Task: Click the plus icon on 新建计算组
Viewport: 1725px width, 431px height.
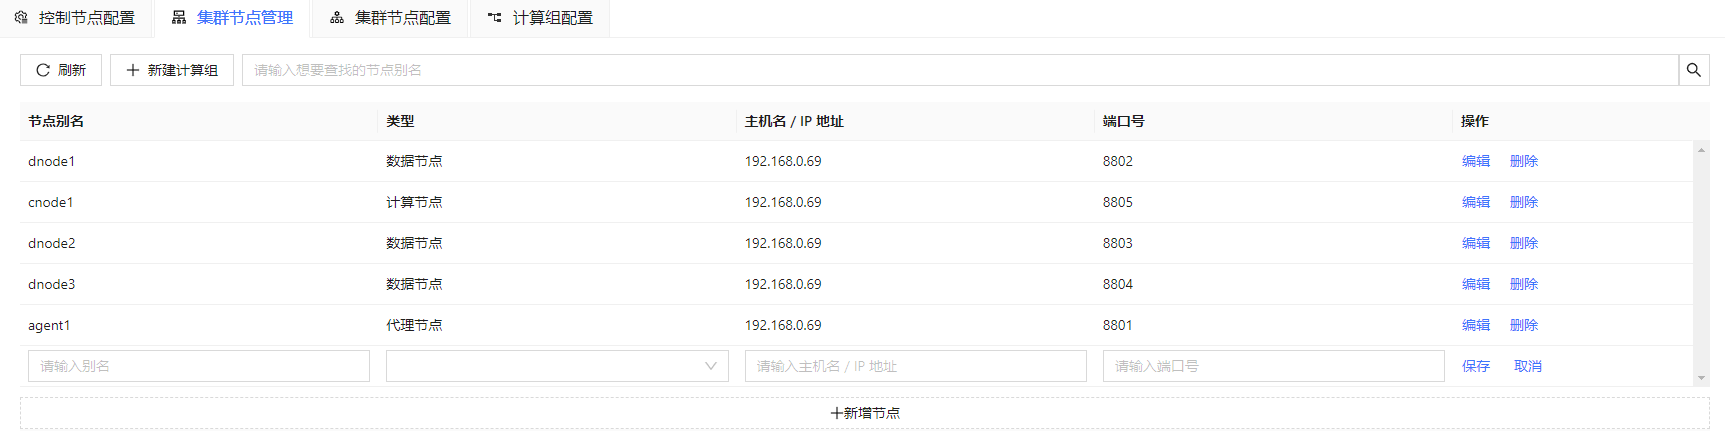Action: [x=133, y=70]
